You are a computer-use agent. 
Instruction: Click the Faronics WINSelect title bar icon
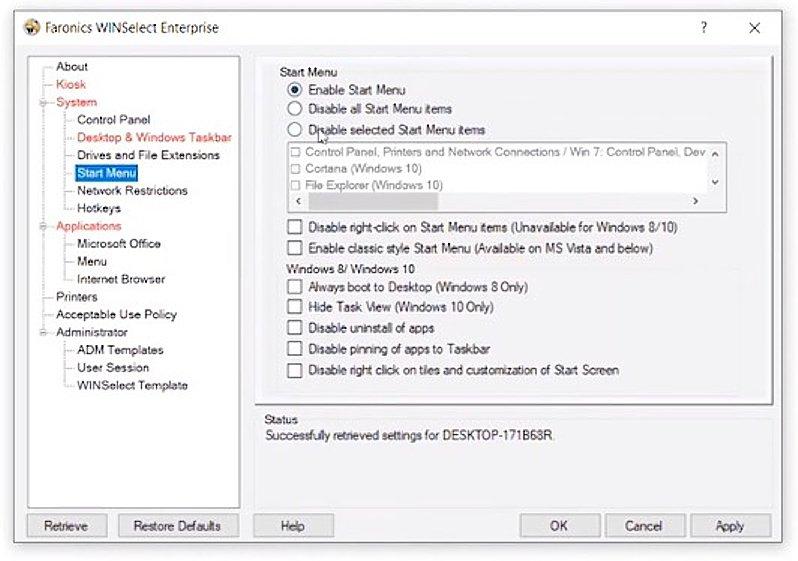[x=32, y=27]
